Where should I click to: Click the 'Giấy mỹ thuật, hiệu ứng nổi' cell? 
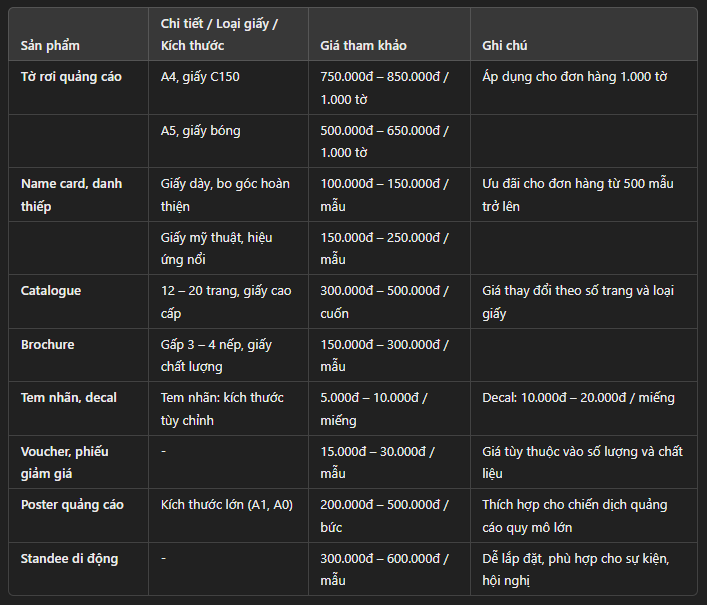point(216,248)
